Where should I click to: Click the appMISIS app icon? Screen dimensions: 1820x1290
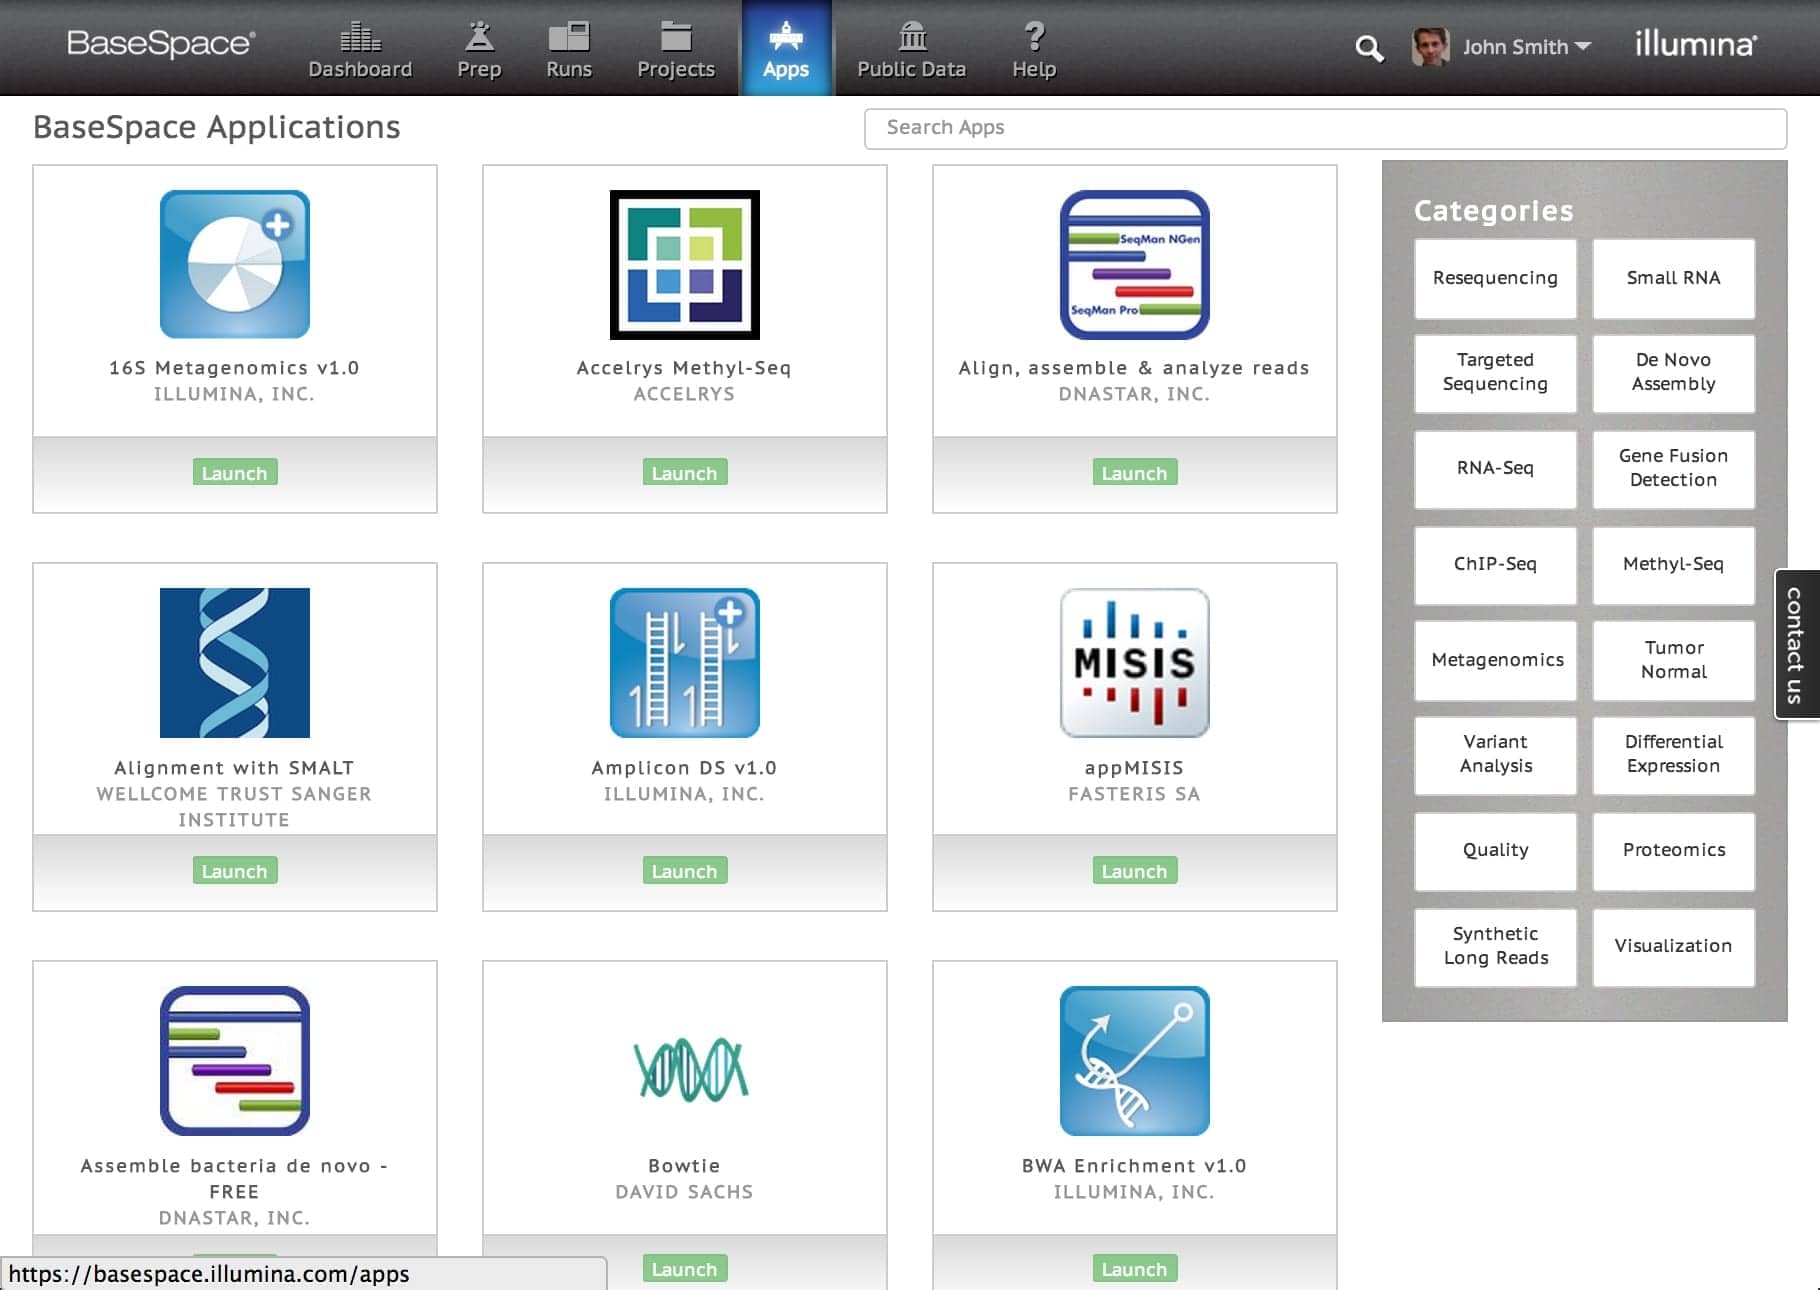[x=1134, y=662]
